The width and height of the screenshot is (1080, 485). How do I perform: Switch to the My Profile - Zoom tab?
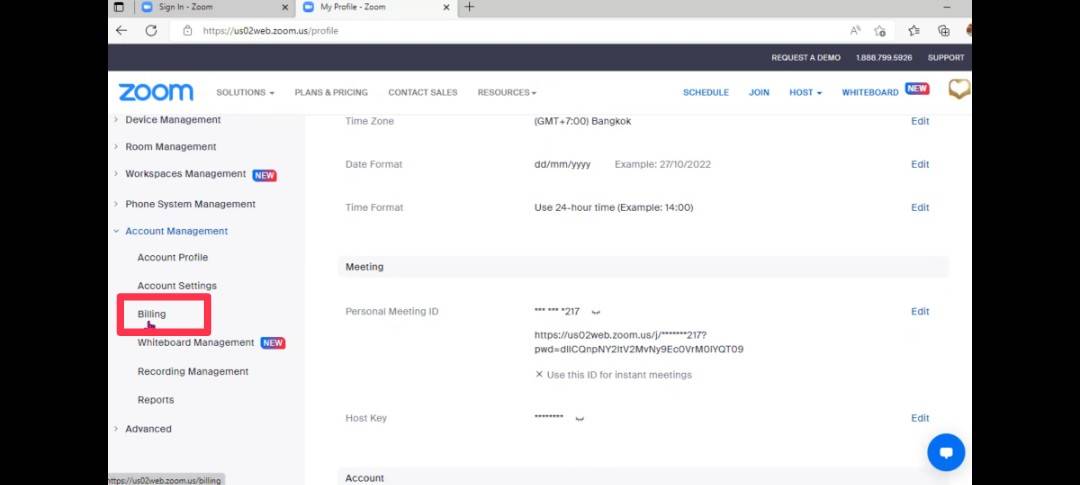coord(375,7)
